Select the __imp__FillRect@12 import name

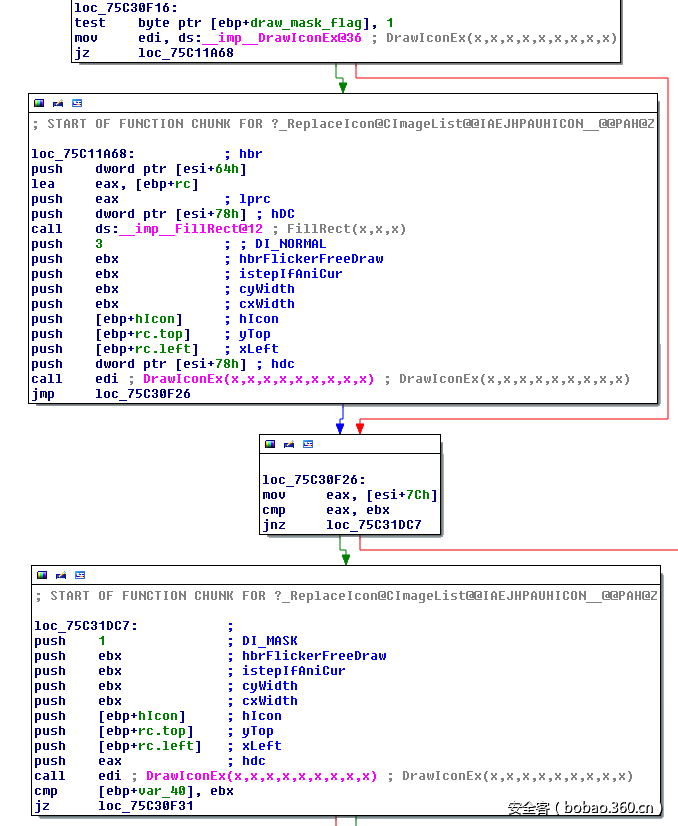(x=192, y=229)
